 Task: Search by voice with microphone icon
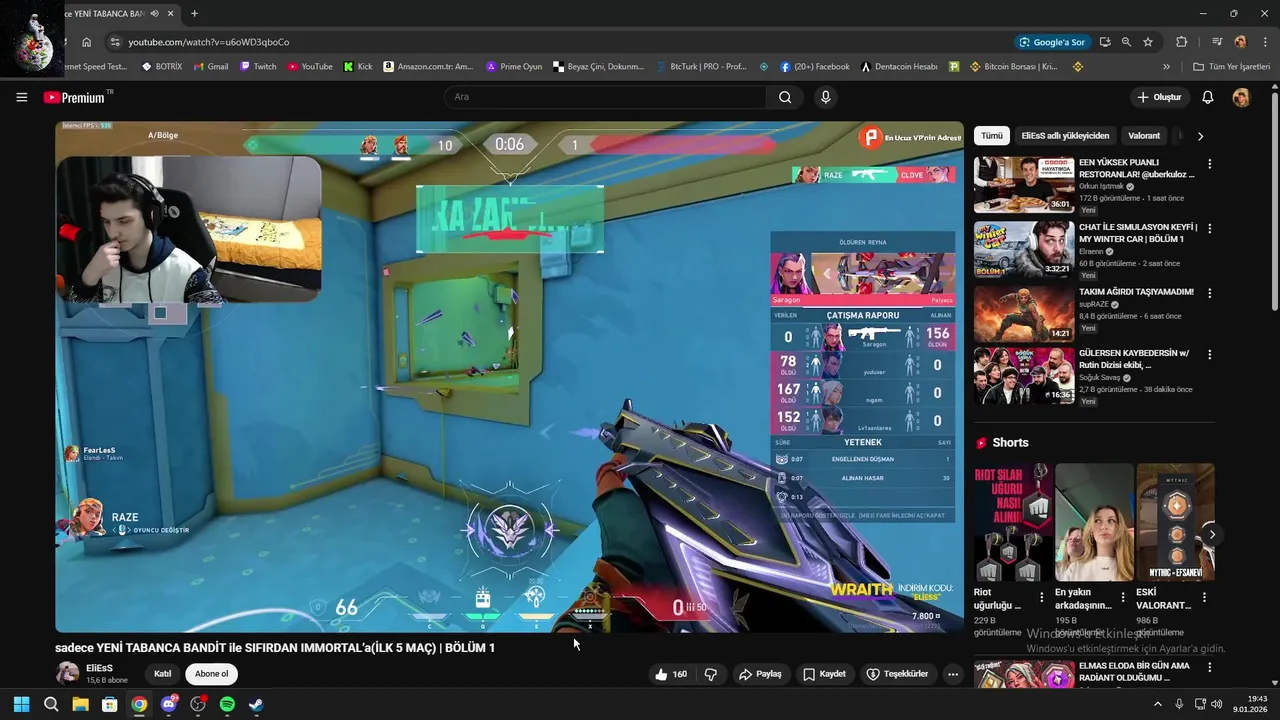coord(825,97)
